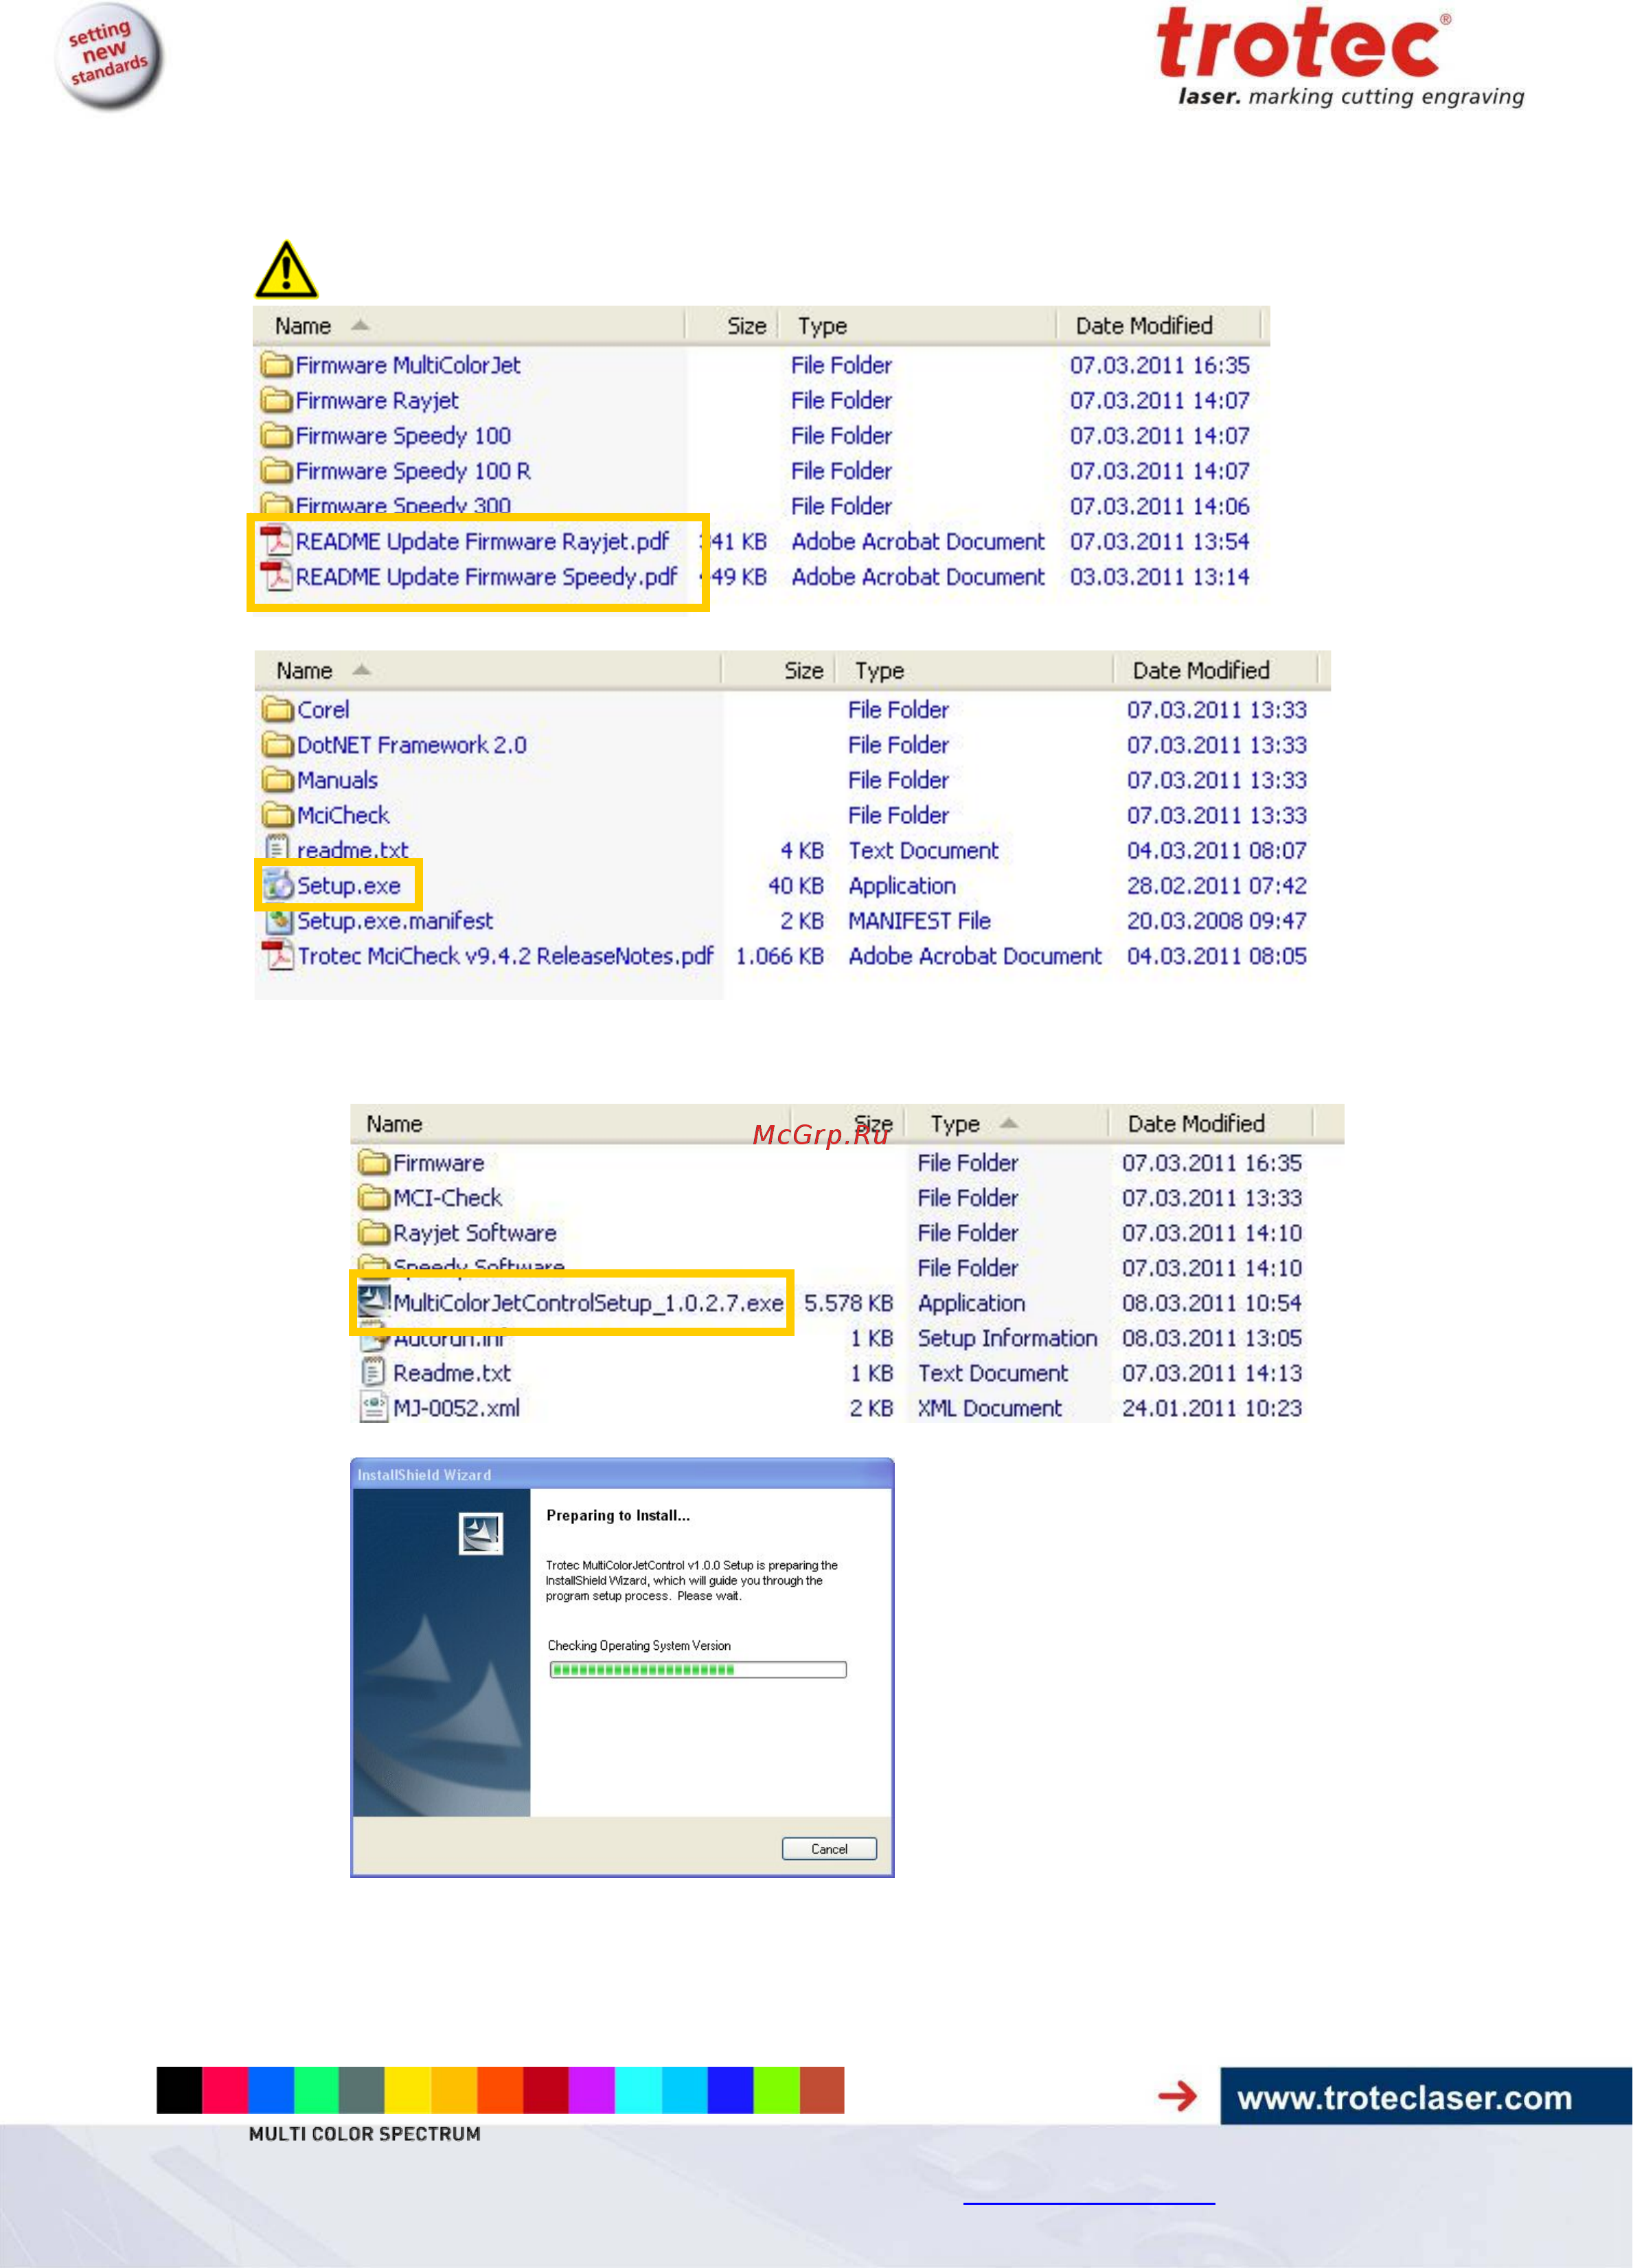Viewport: 1633px width, 2268px height.
Task: Click the Checking Operating System progress bar
Action: (698, 1669)
